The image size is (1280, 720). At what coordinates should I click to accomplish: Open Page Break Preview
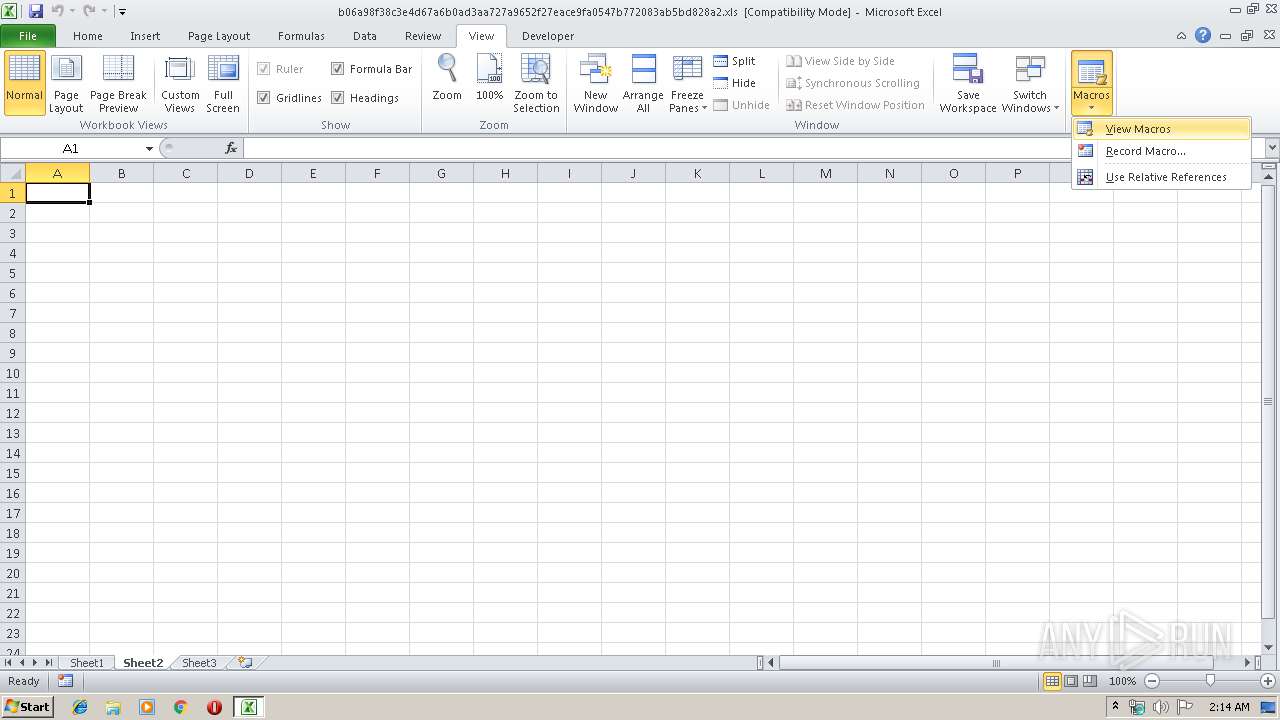(x=118, y=83)
